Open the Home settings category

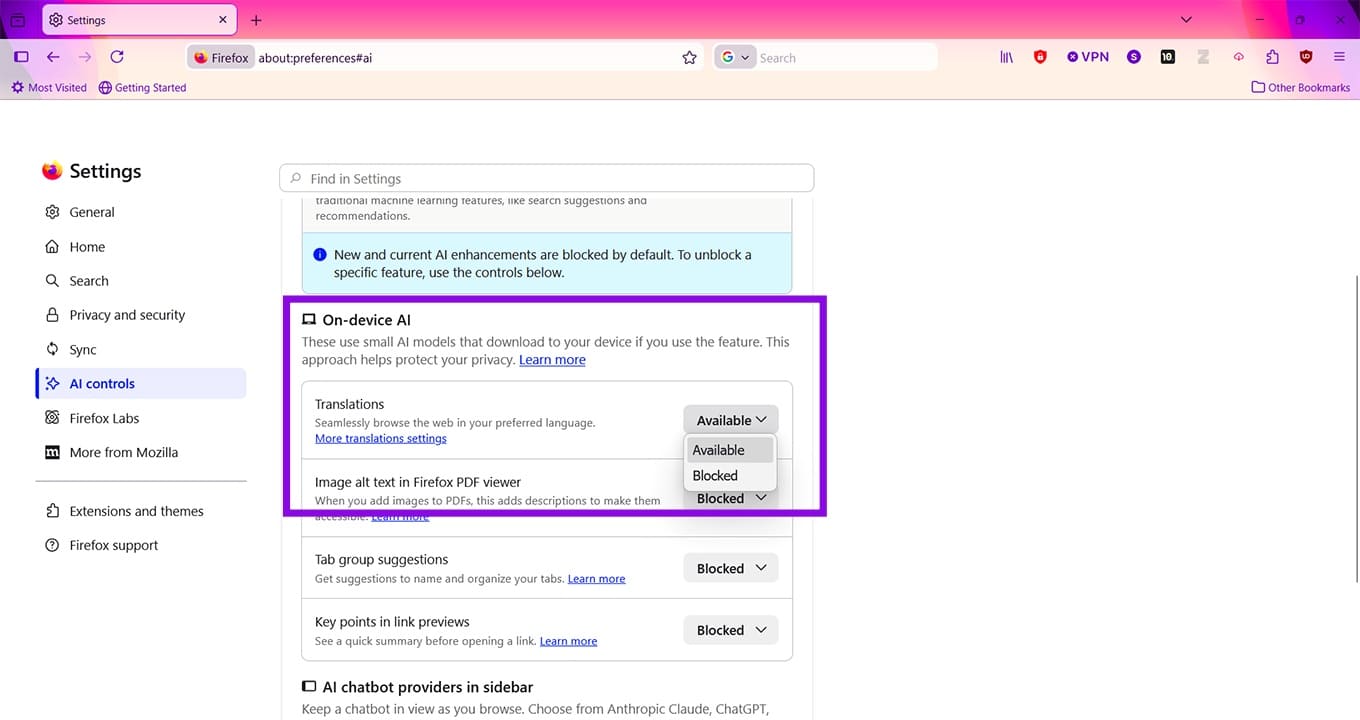pyautogui.click(x=141, y=247)
